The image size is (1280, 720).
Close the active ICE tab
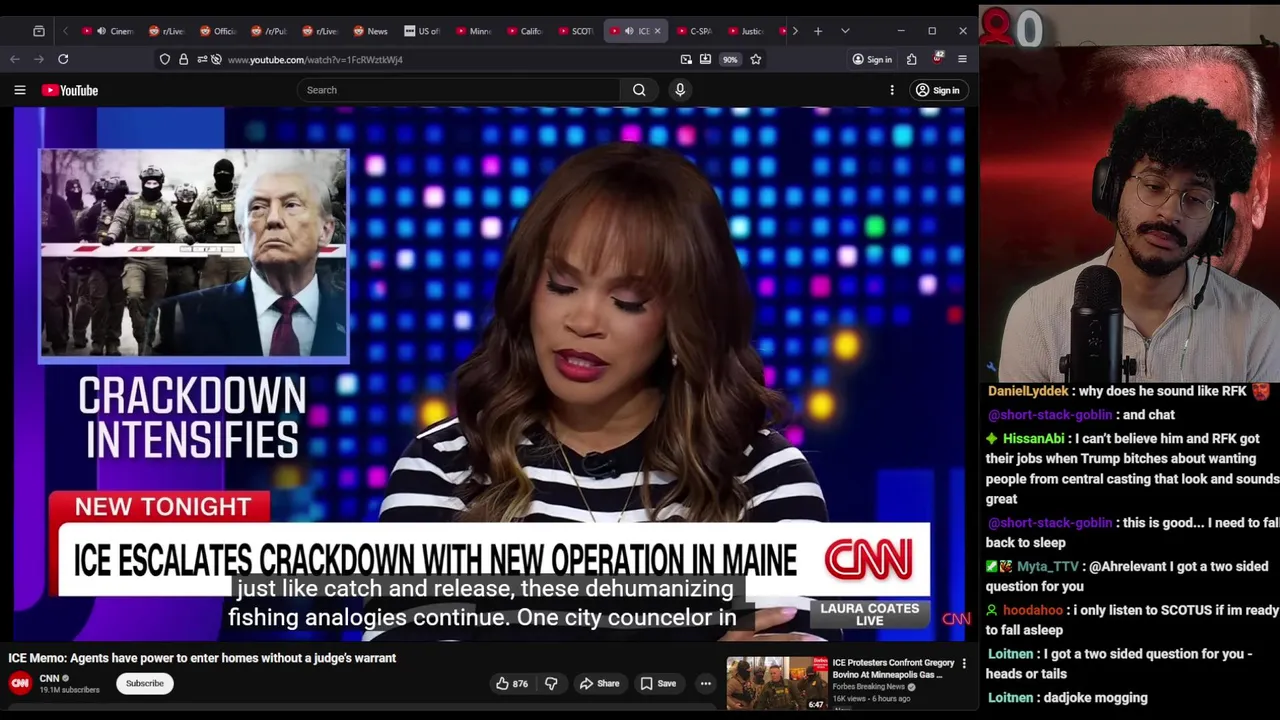657,31
